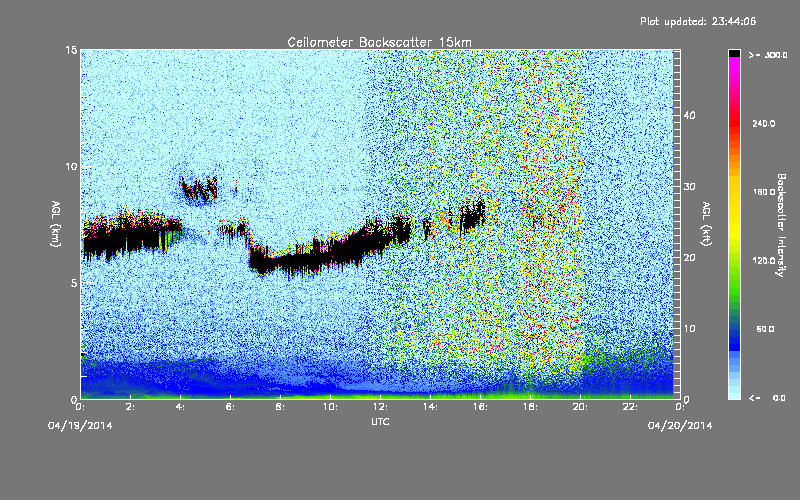This screenshot has height=500, width=800.
Task: Click the "6:" hour tick on the time axis
Action: coord(230,407)
